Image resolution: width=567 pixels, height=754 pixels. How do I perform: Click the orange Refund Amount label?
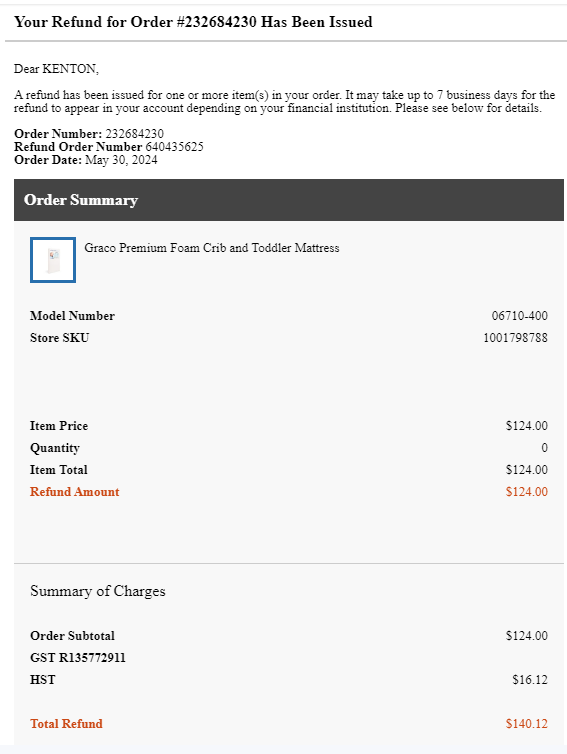coord(75,492)
